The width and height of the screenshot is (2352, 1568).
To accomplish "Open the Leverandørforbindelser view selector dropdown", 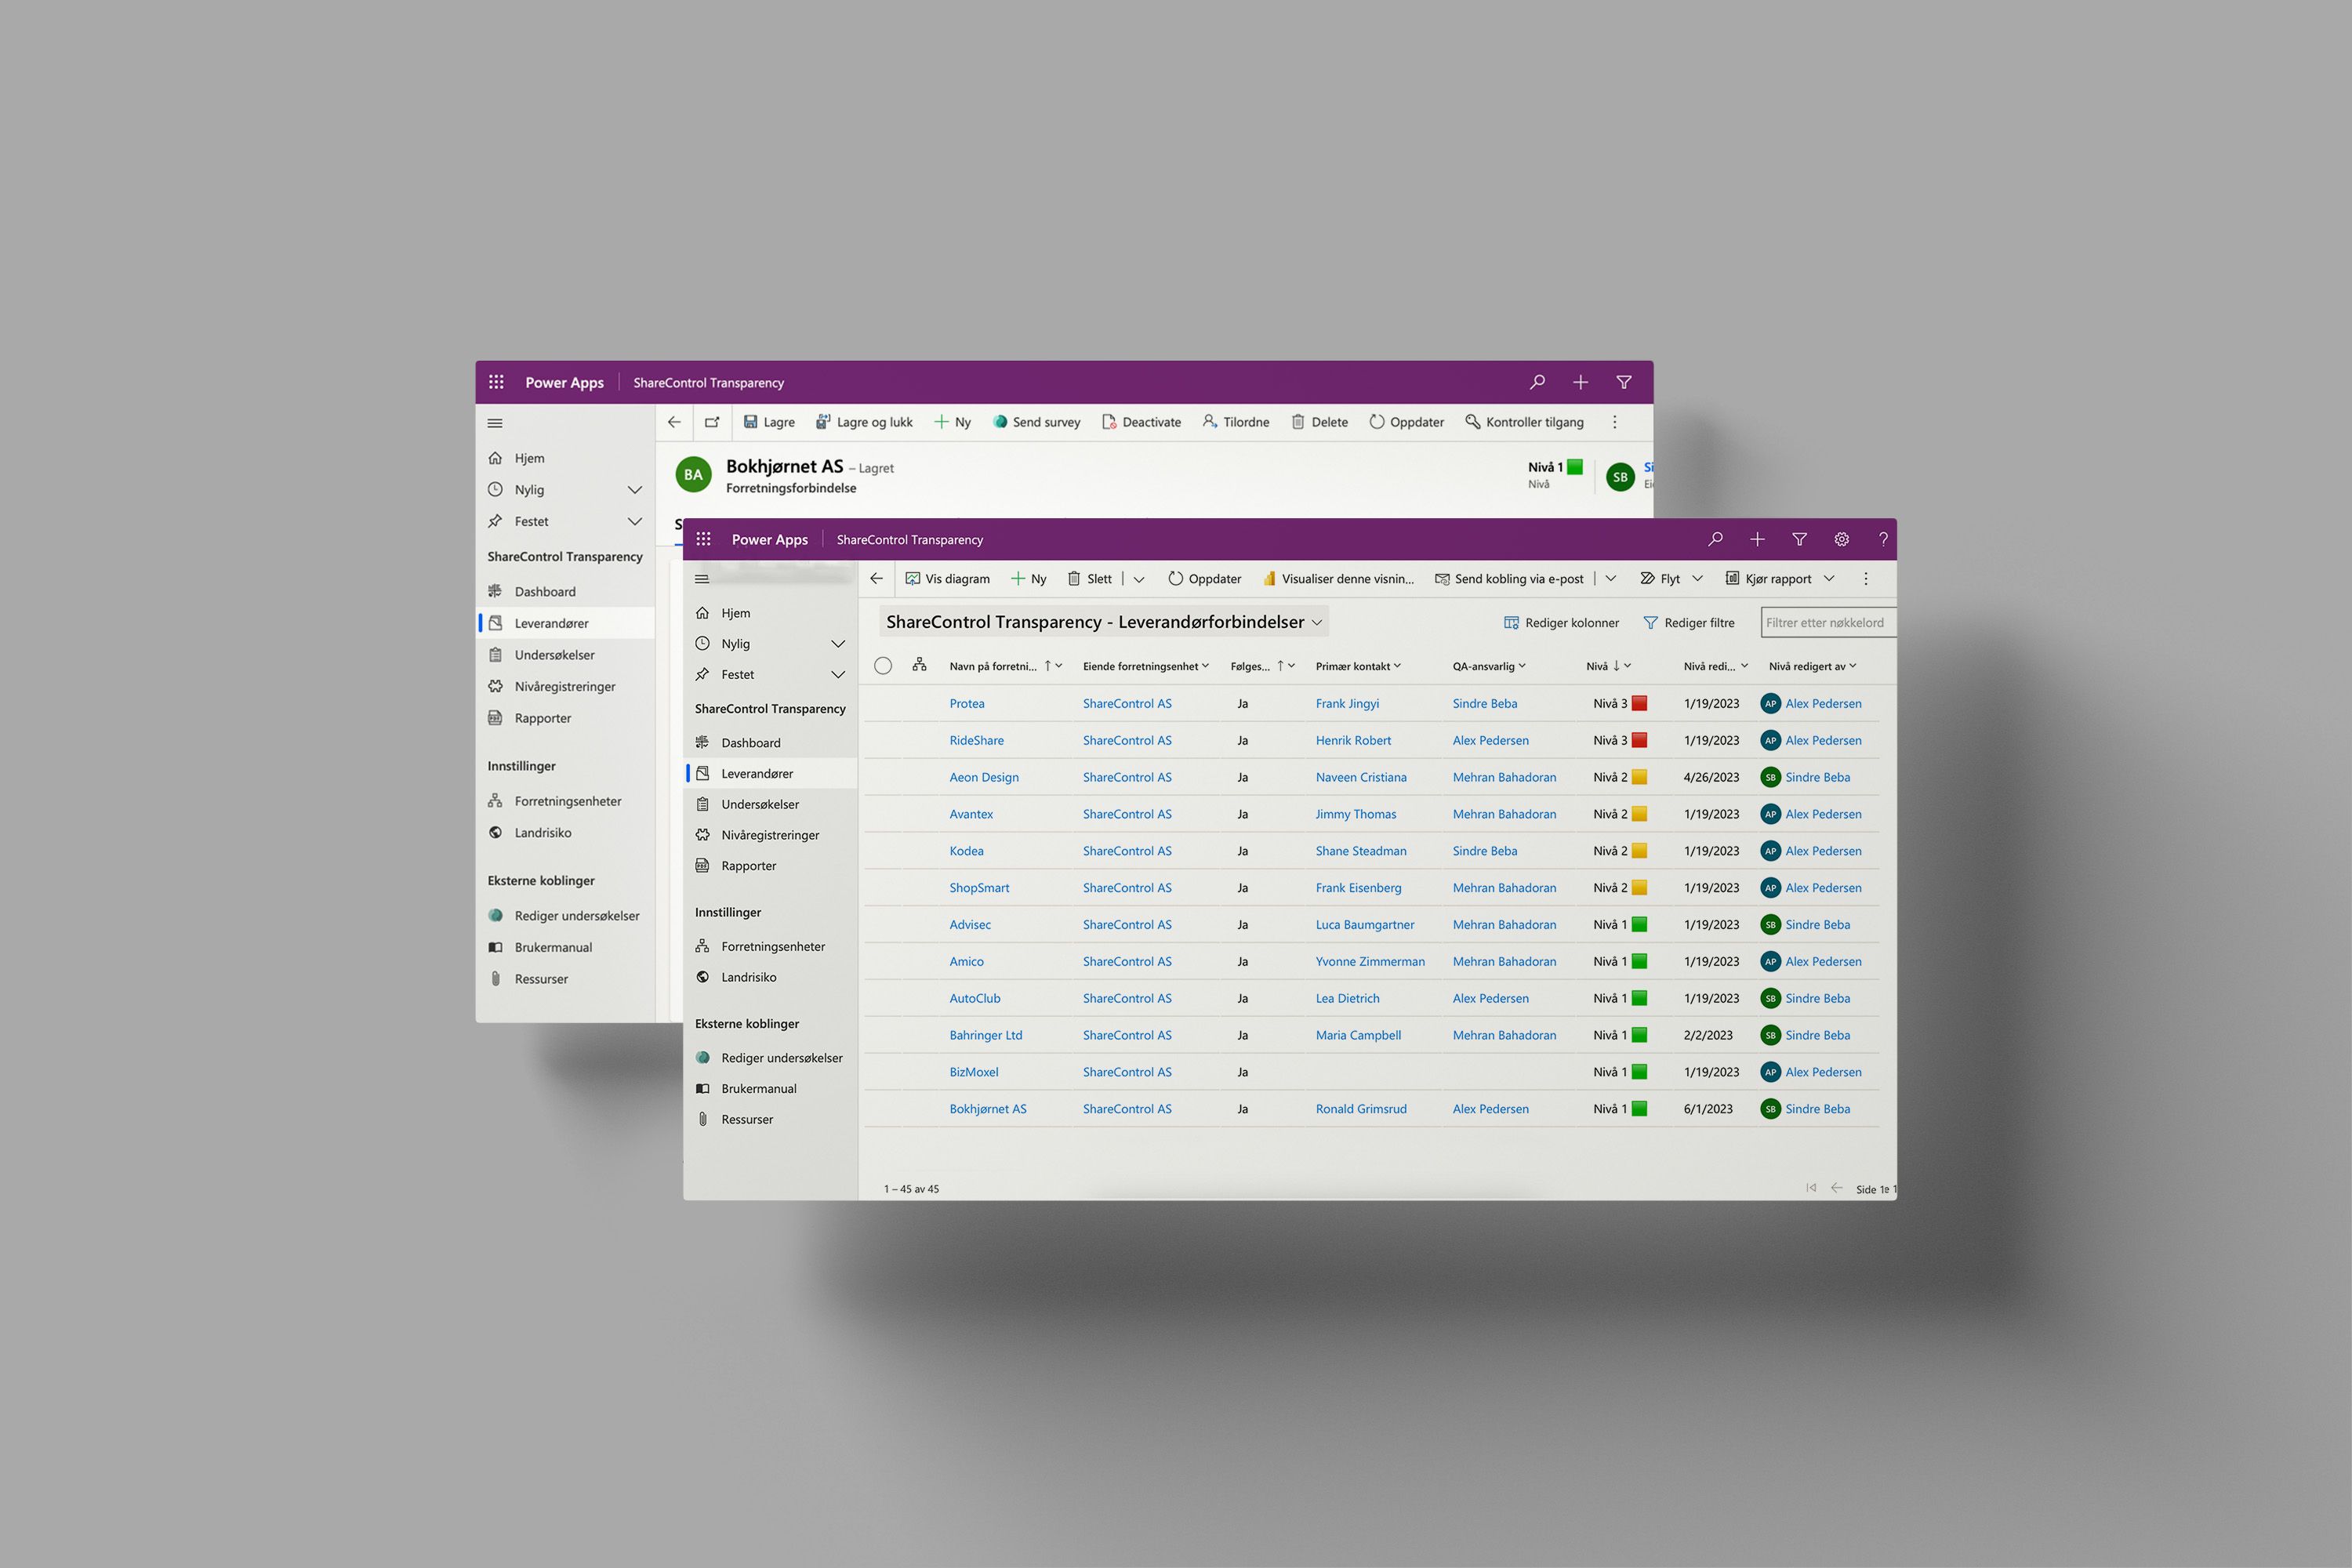I will tap(1317, 622).
